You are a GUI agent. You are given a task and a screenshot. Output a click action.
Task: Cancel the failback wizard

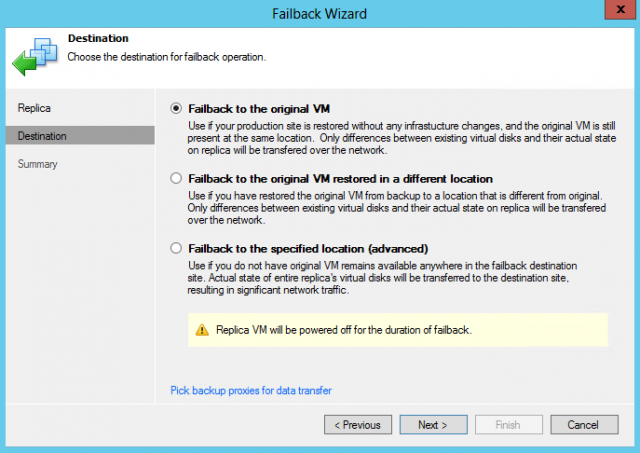[582, 425]
